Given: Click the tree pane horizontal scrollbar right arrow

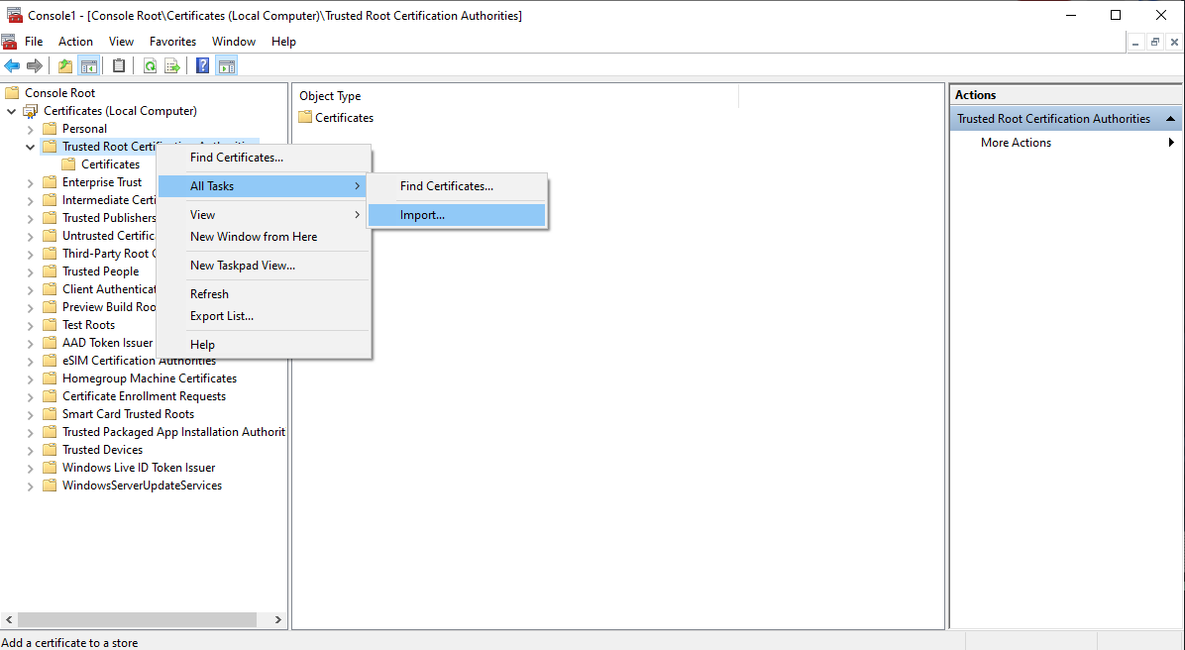Looking at the screenshot, I should coord(278,620).
